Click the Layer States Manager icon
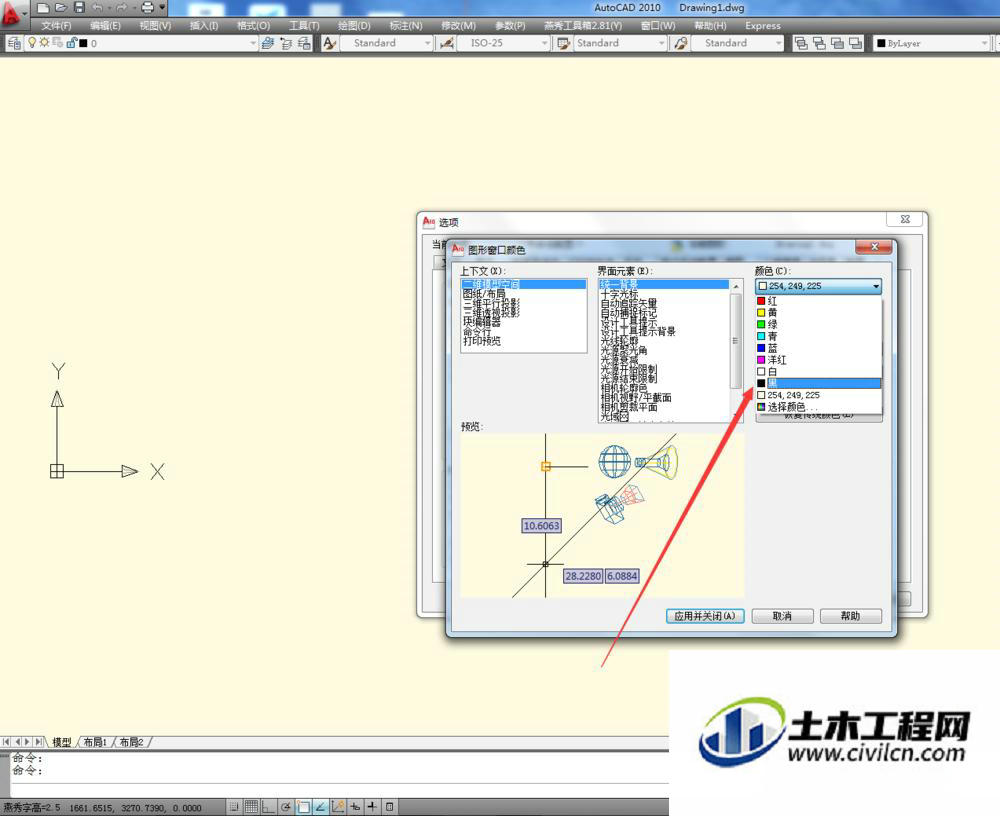The width and height of the screenshot is (1000, 816). click(304, 43)
